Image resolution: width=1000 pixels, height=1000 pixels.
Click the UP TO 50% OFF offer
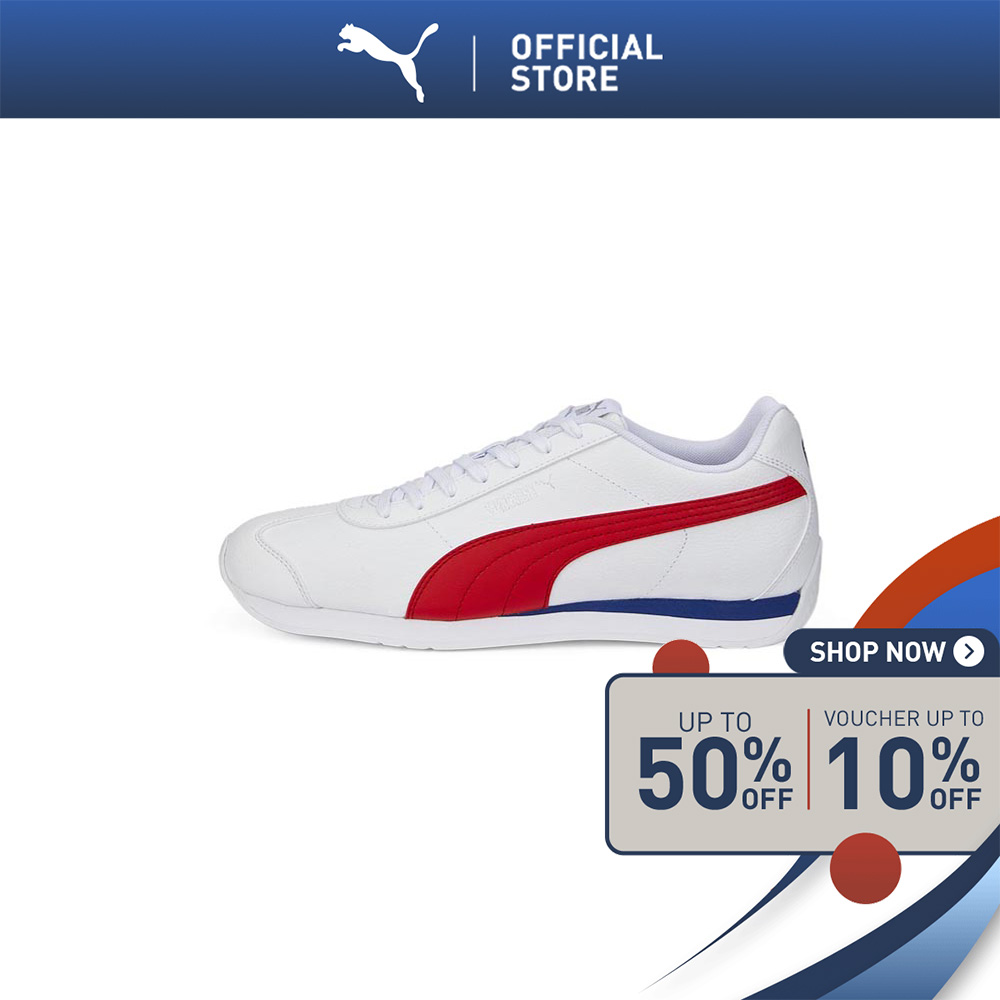click(715, 760)
